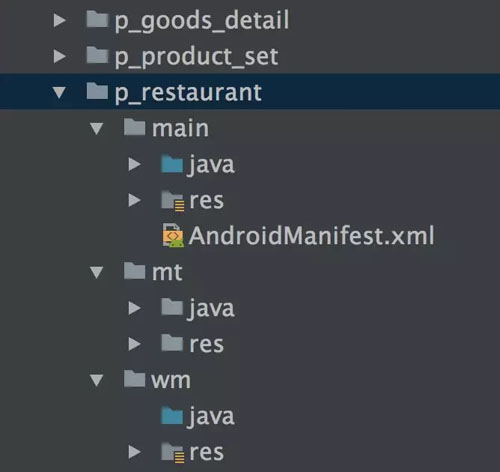The image size is (500, 472).
Task: Click the res resource folder icon under wm
Action: pos(173,452)
